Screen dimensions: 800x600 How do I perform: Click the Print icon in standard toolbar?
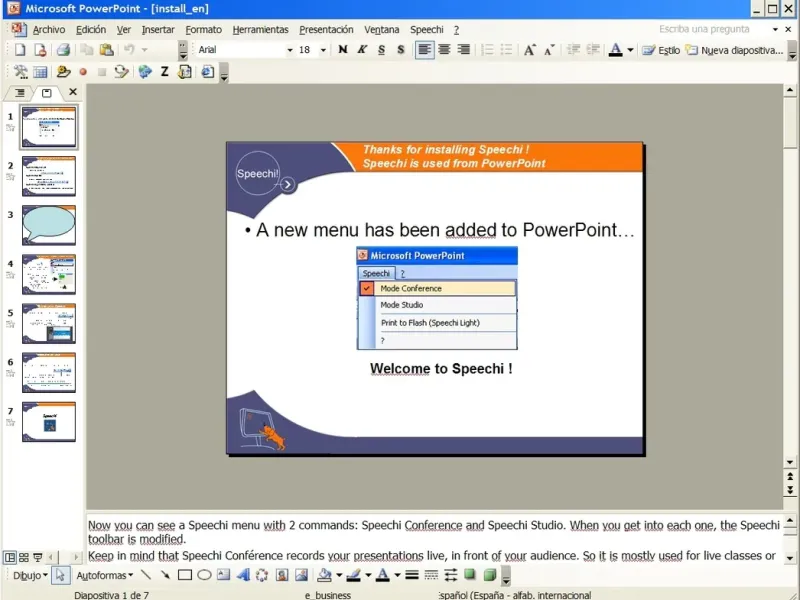pos(63,49)
